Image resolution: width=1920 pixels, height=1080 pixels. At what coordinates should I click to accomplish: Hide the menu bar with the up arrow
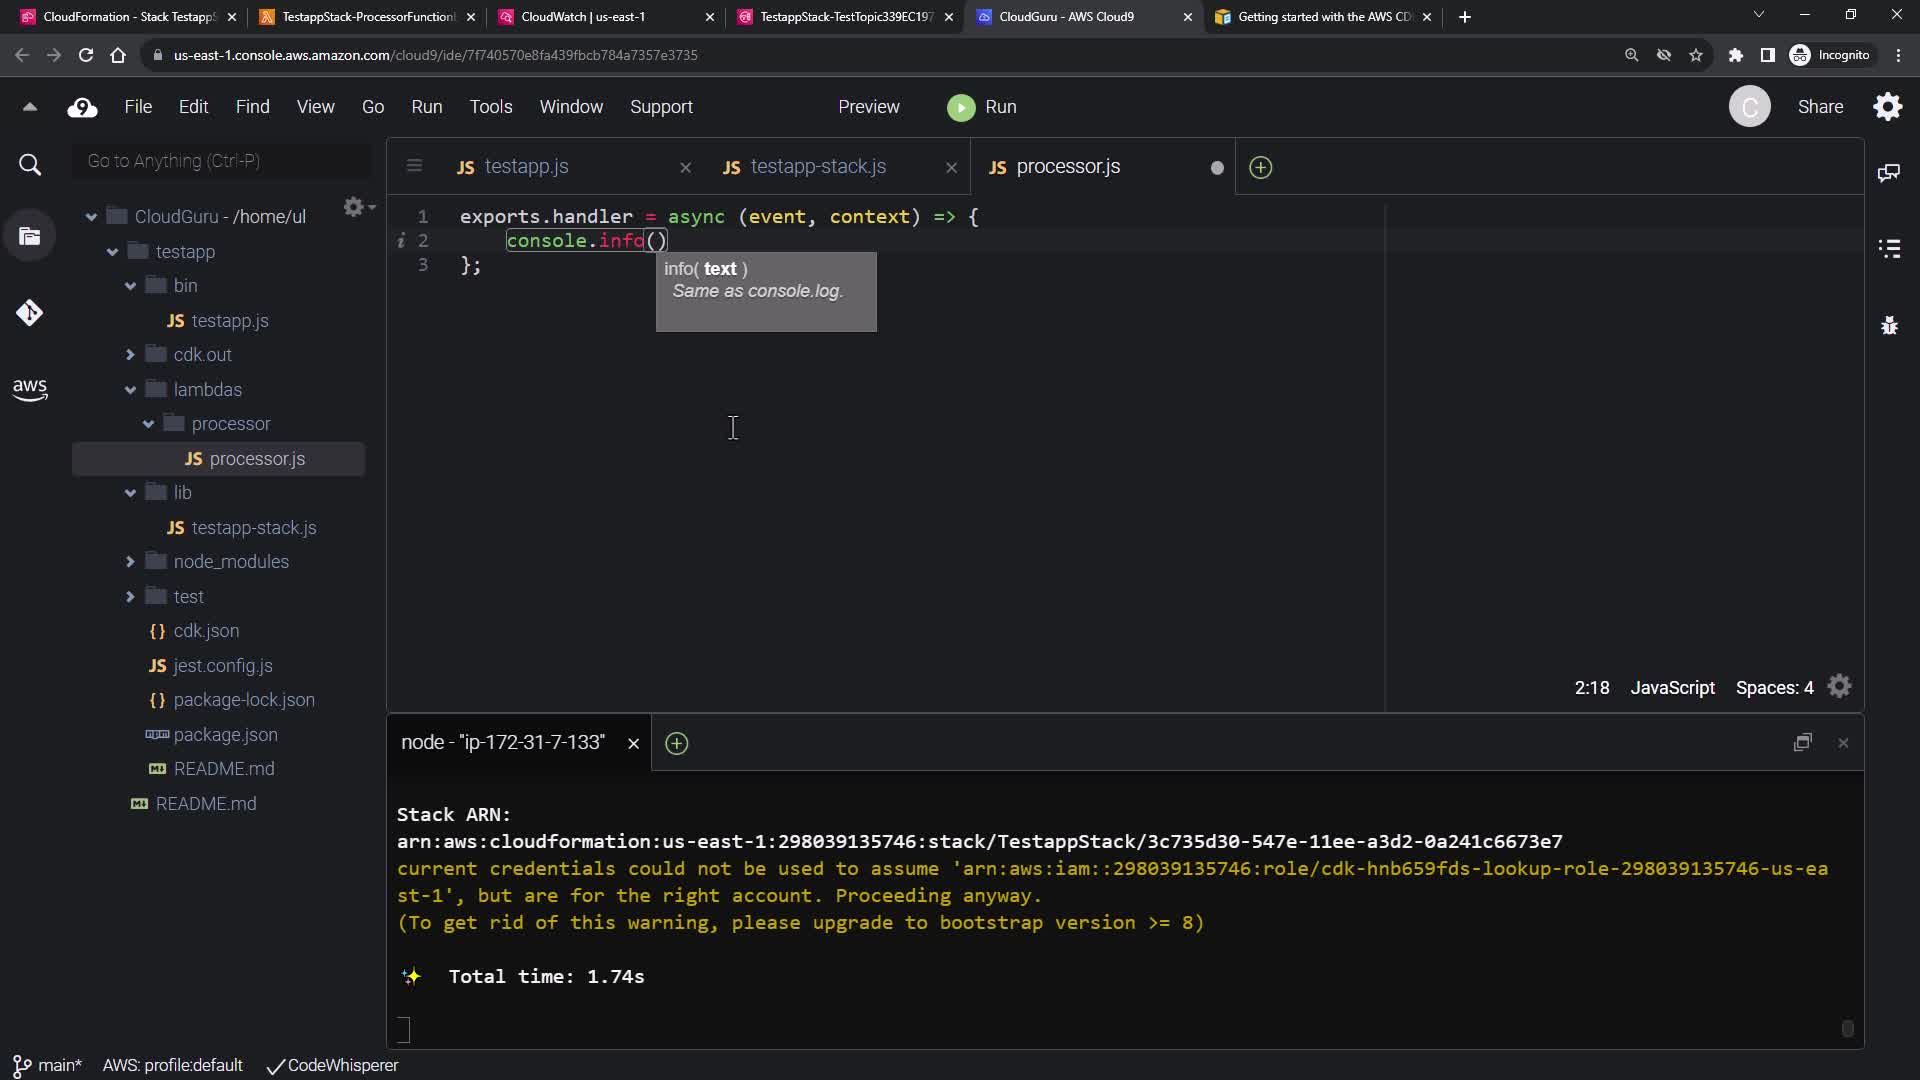coord(30,107)
